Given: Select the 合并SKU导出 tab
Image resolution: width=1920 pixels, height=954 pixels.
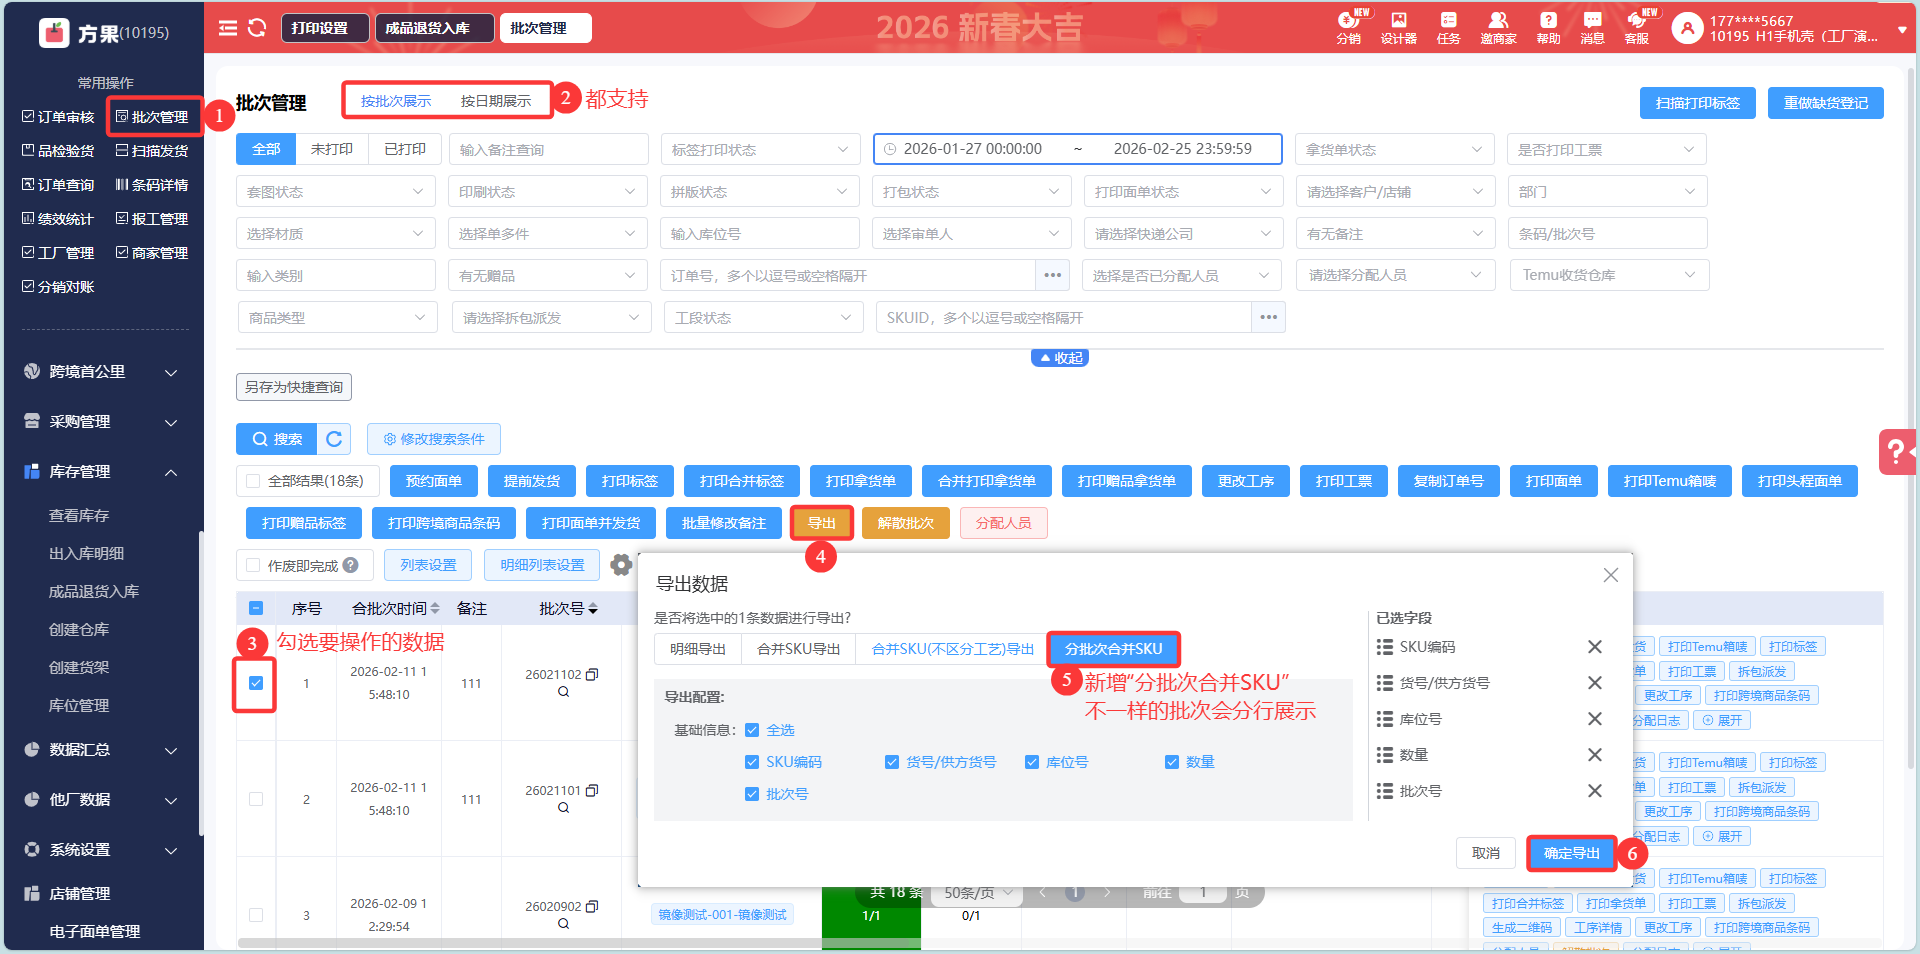Looking at the screenshot, I should pyautogui.click(x=798, y=649).
